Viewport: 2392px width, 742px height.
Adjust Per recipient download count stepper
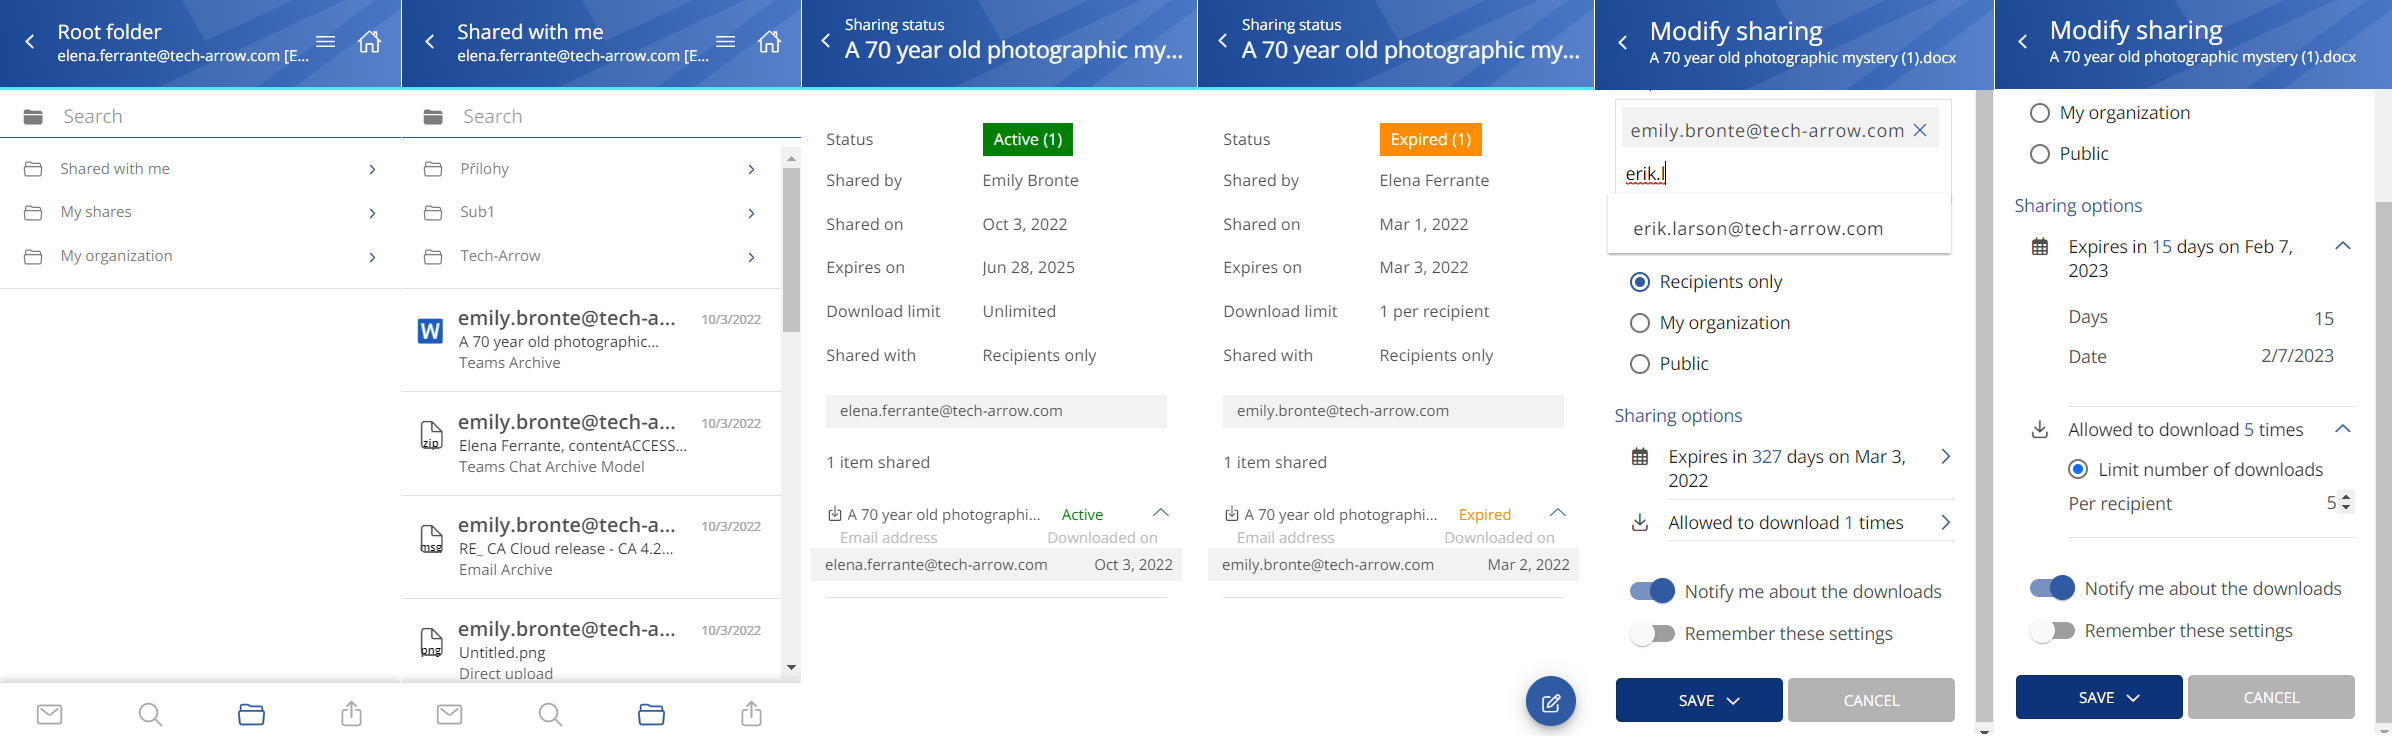[2346, 503]
